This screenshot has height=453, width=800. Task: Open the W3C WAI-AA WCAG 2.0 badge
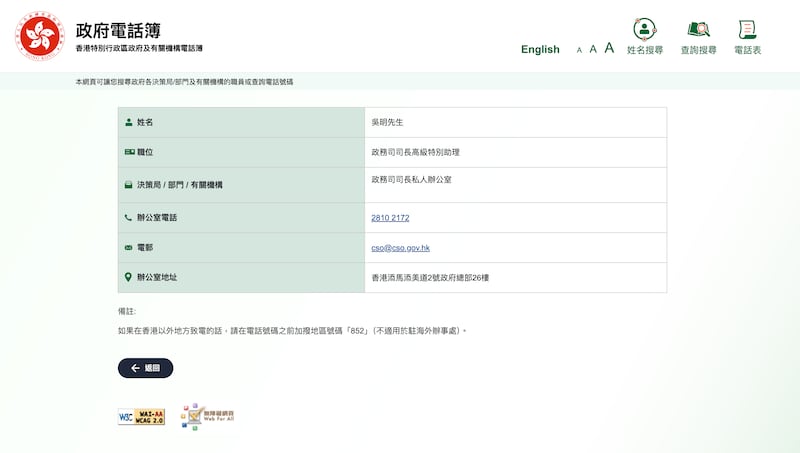(141, 417)
